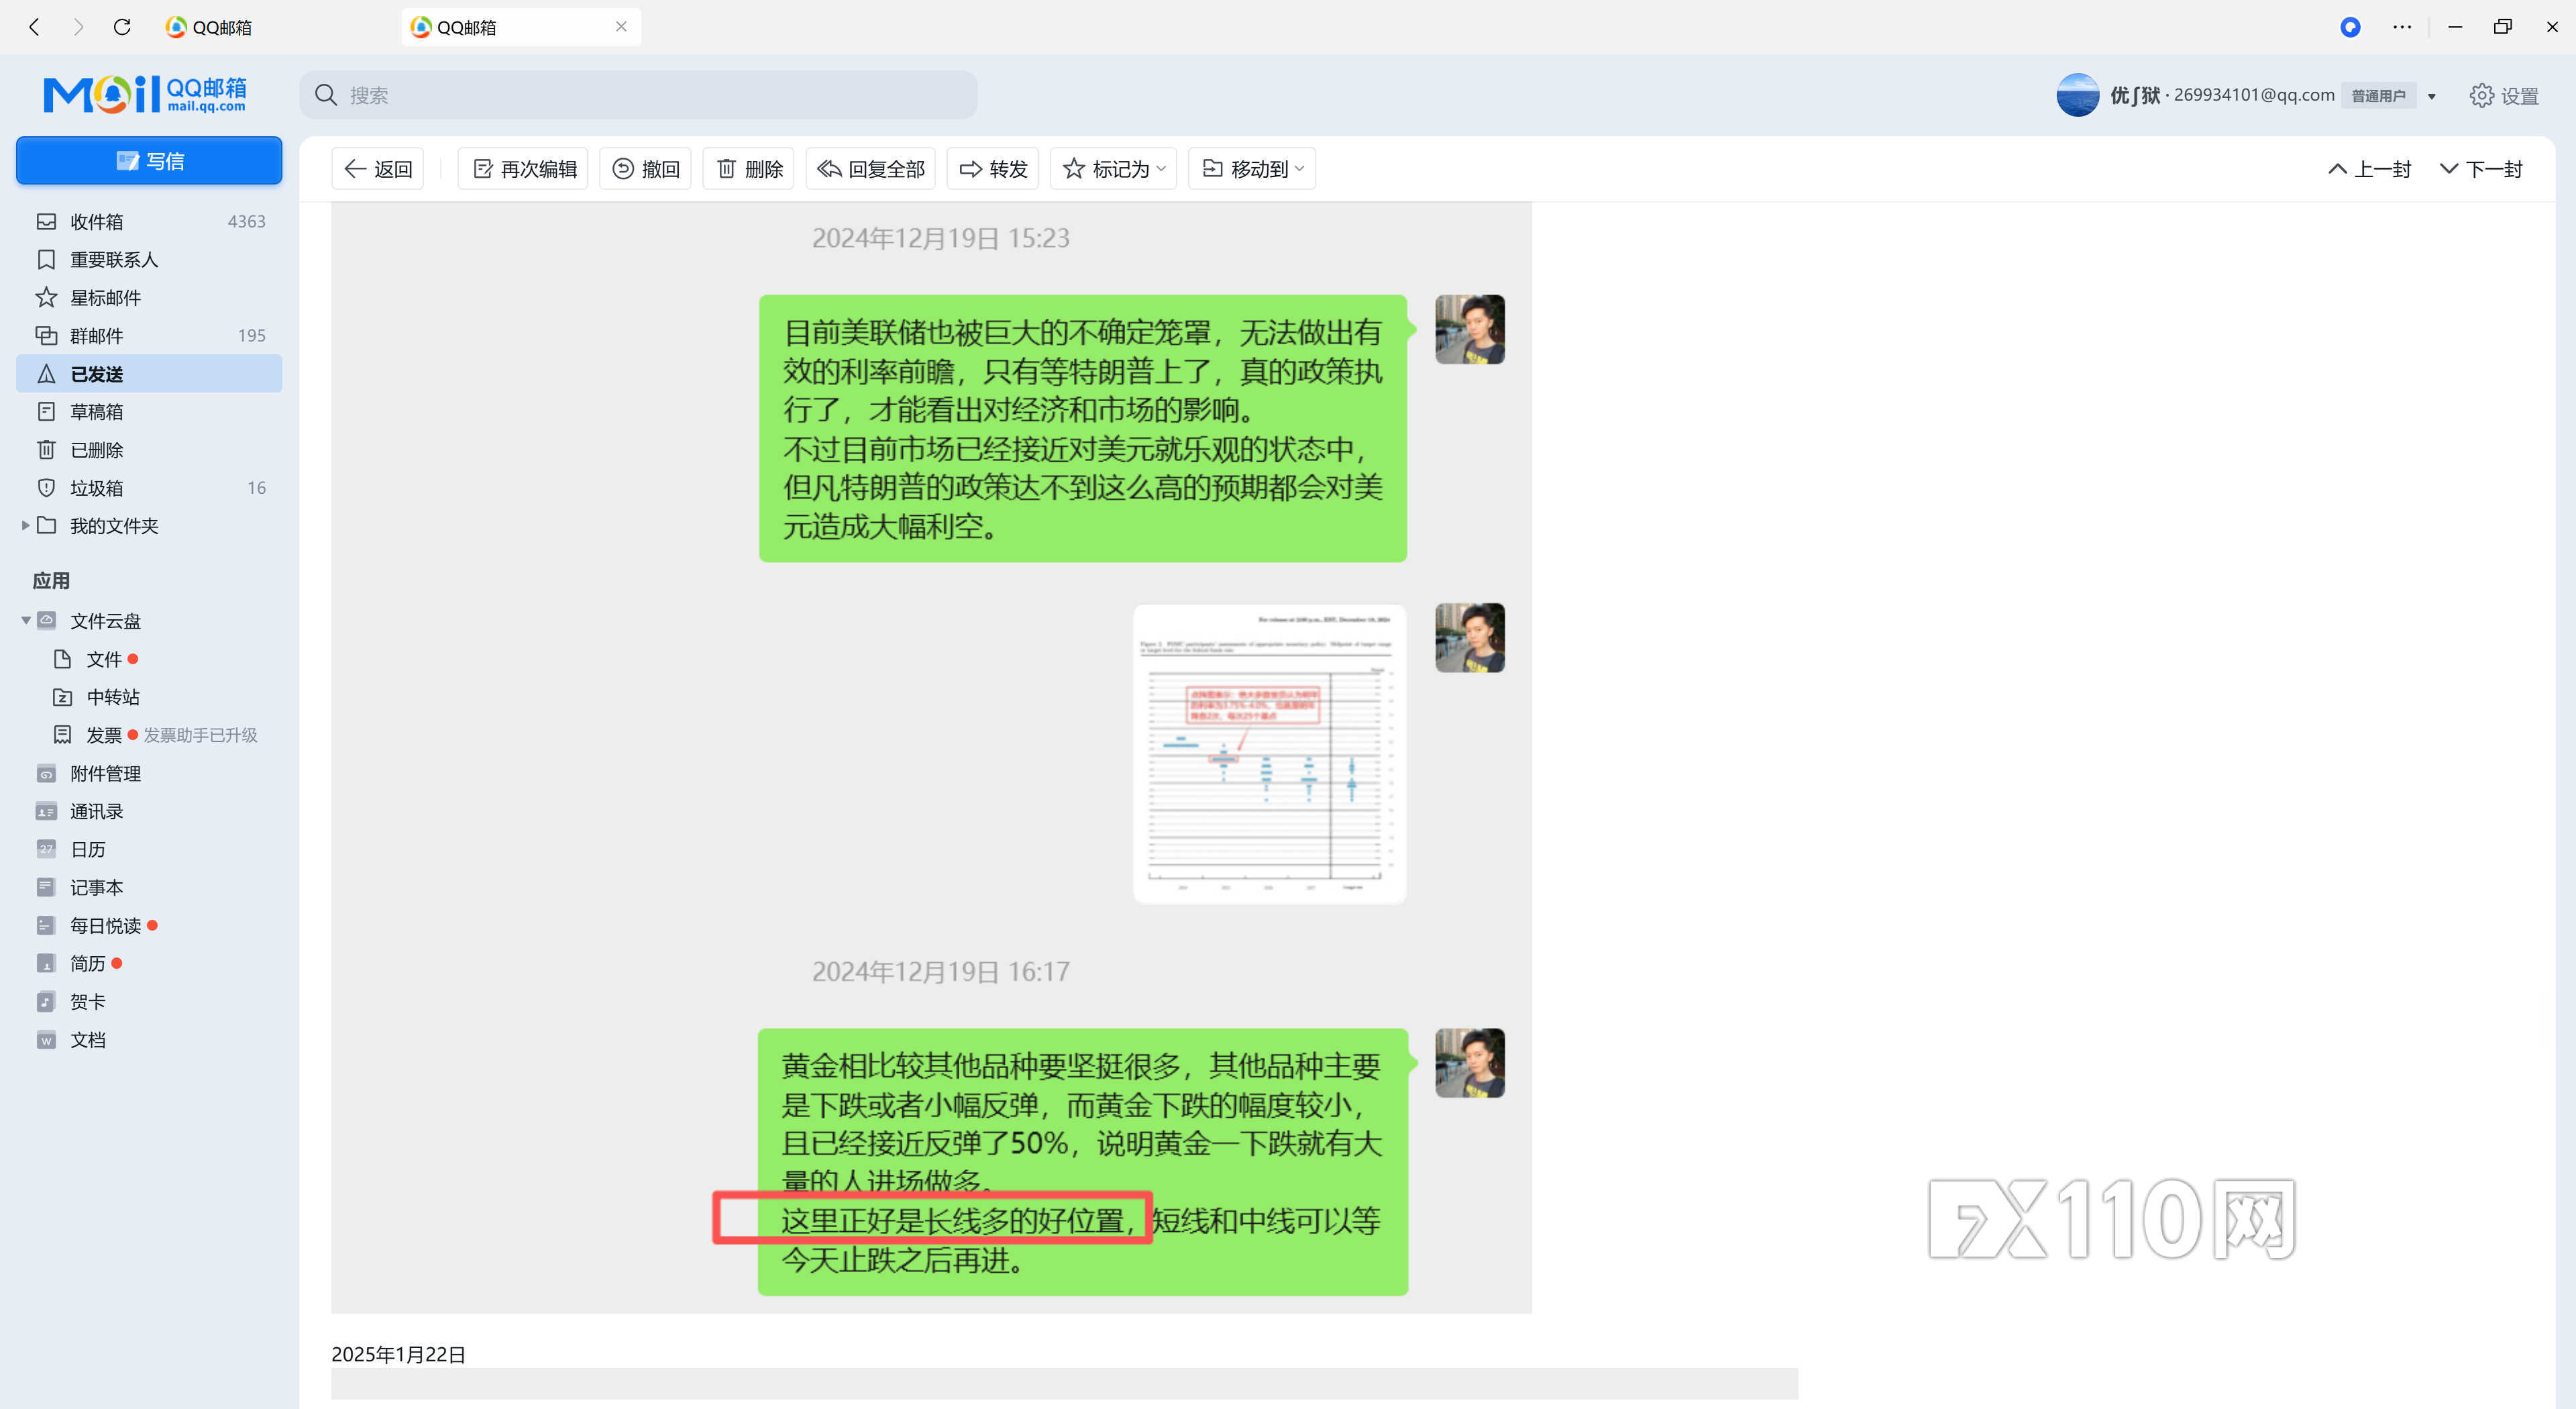The height and width of the screenshot is (1409, 2576).
Task: Go to next mail 下一封
Action: pyautogui.click(x=2481, y=169)
